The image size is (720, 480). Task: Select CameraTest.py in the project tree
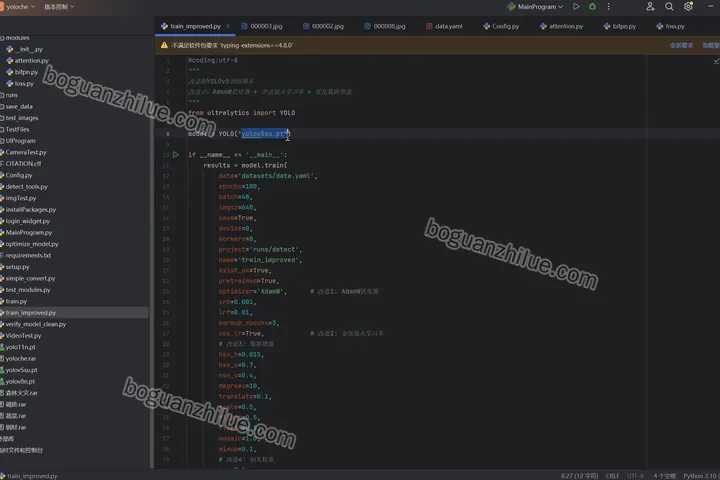click(23, 152)
